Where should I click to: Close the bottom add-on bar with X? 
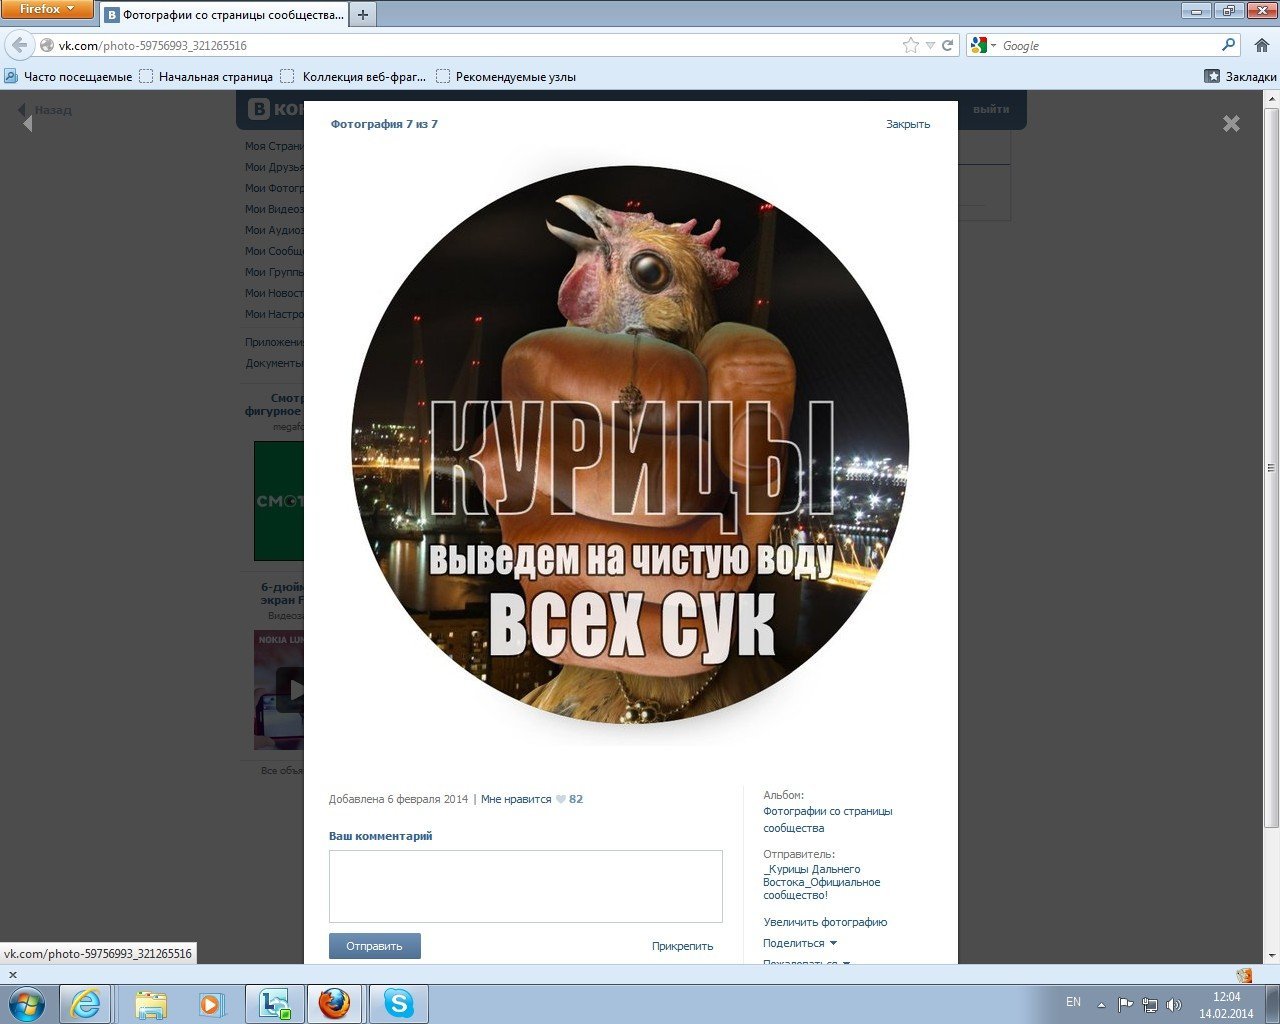coord(13,975)
